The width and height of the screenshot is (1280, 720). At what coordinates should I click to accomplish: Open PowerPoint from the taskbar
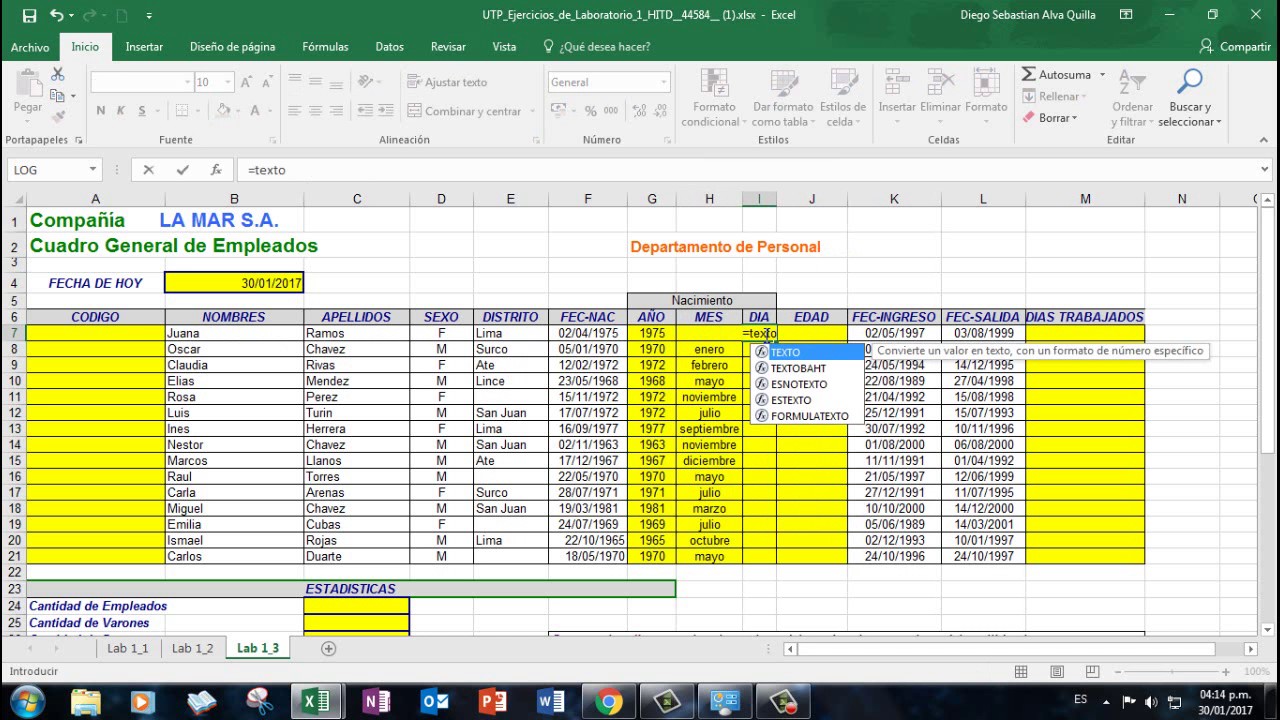click(x=493, y=702)
